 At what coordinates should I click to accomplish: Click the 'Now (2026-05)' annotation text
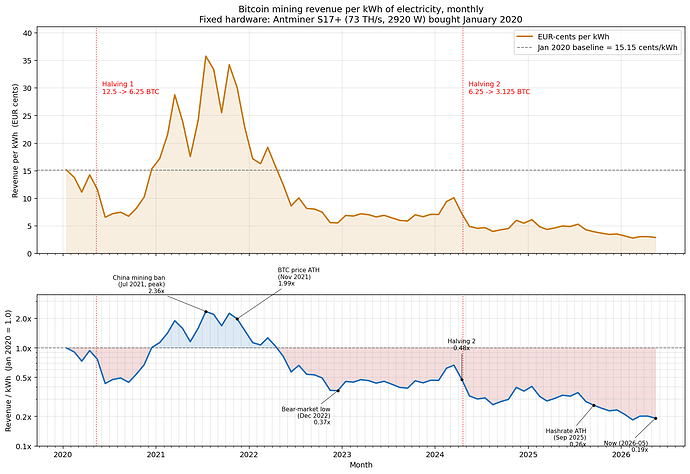[x=626, y=443]
